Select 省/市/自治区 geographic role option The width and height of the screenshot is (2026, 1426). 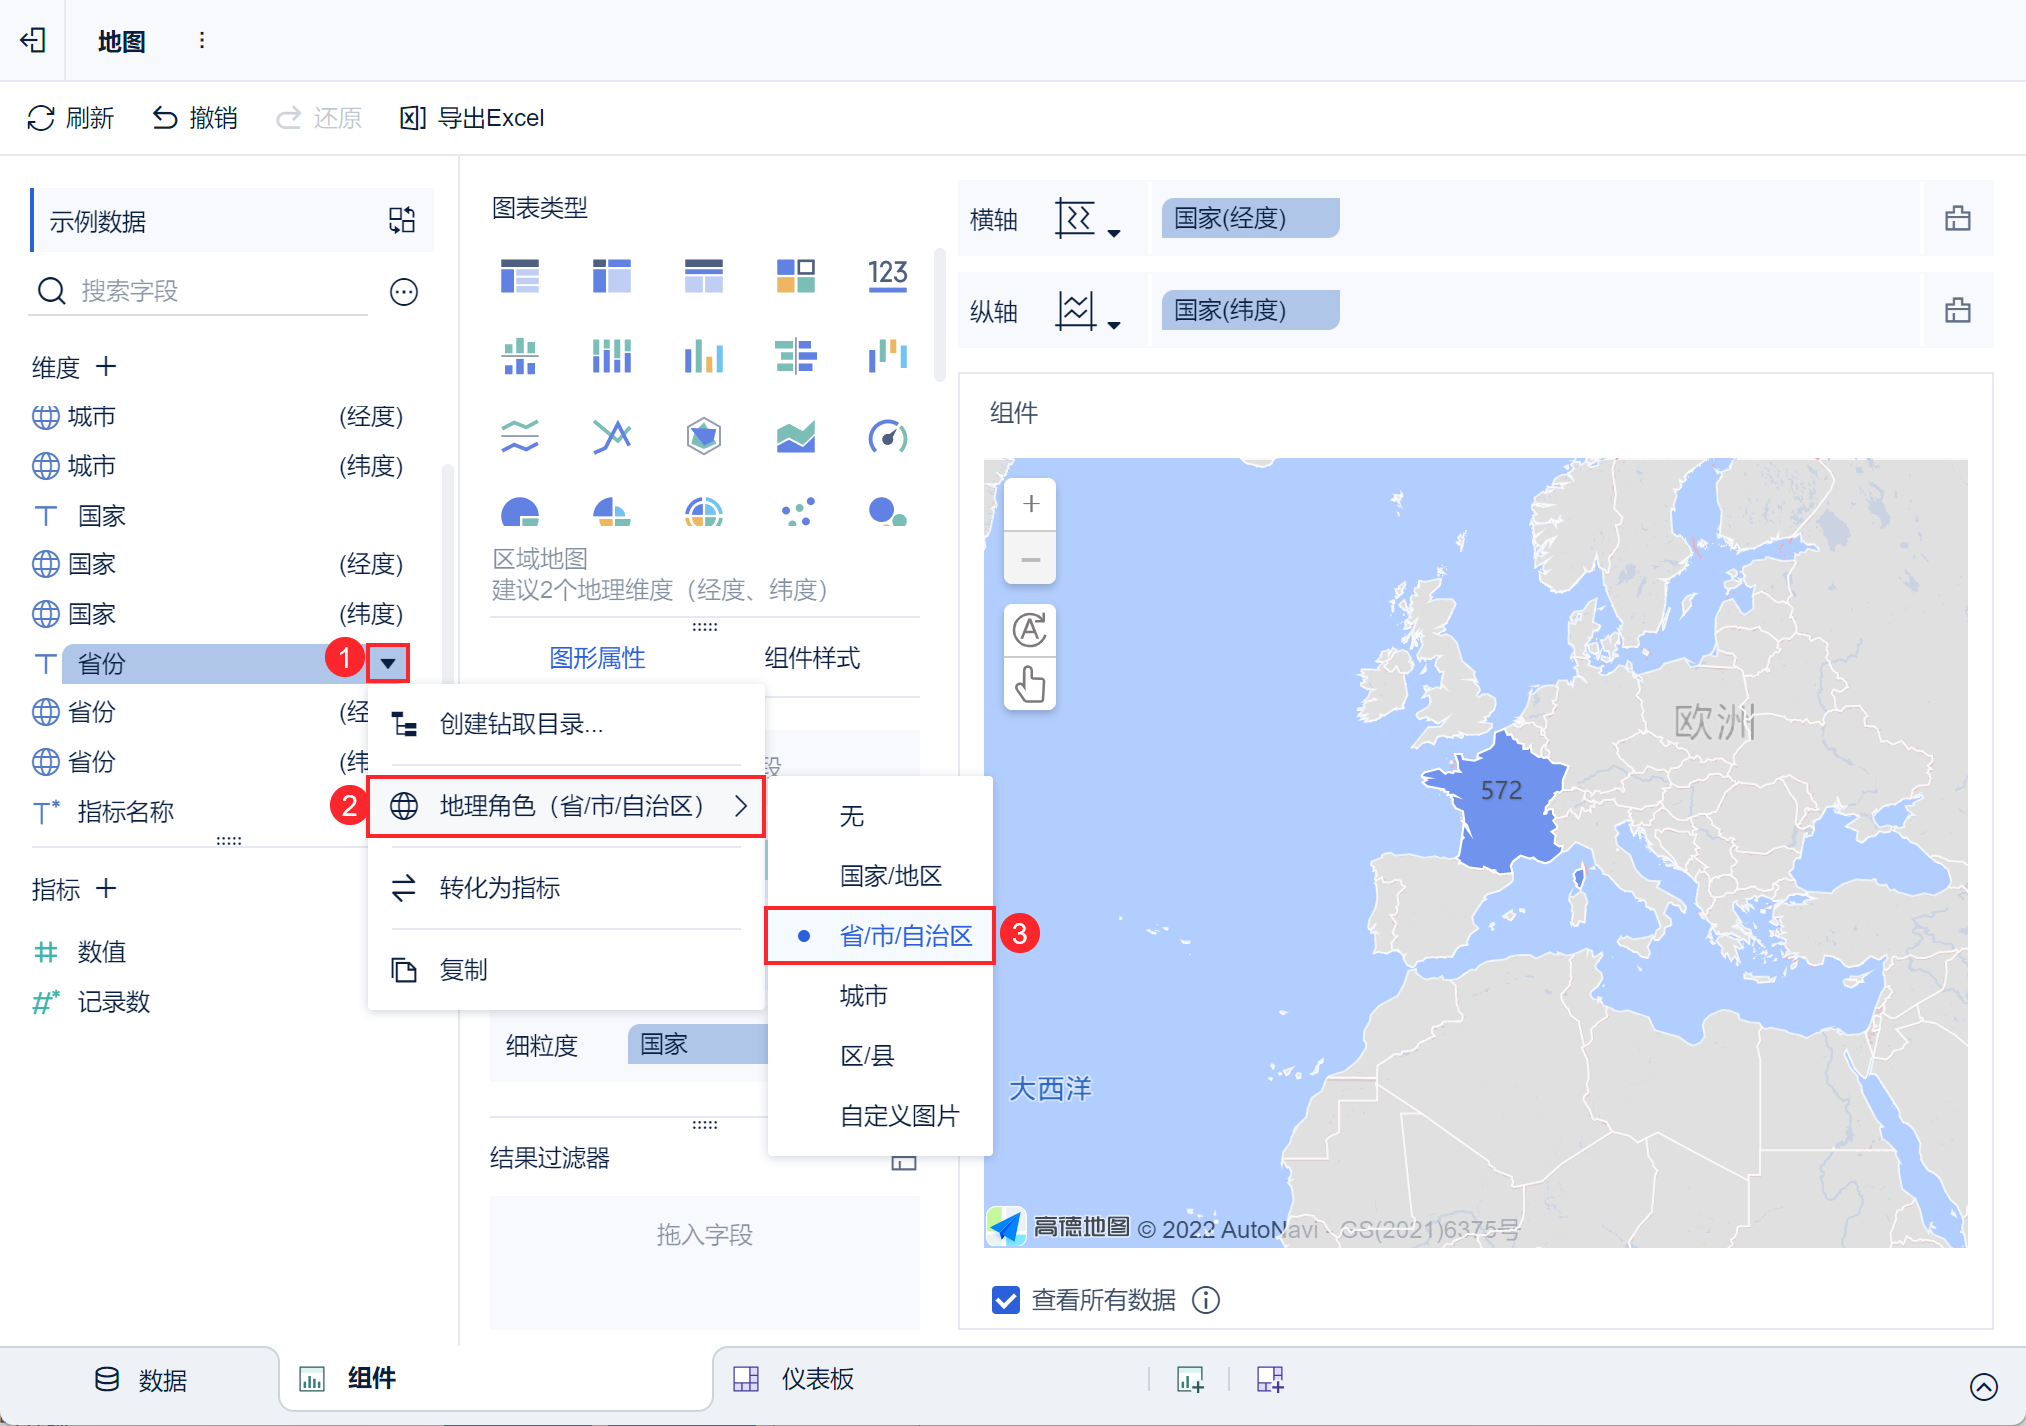[x=905, y=936]
